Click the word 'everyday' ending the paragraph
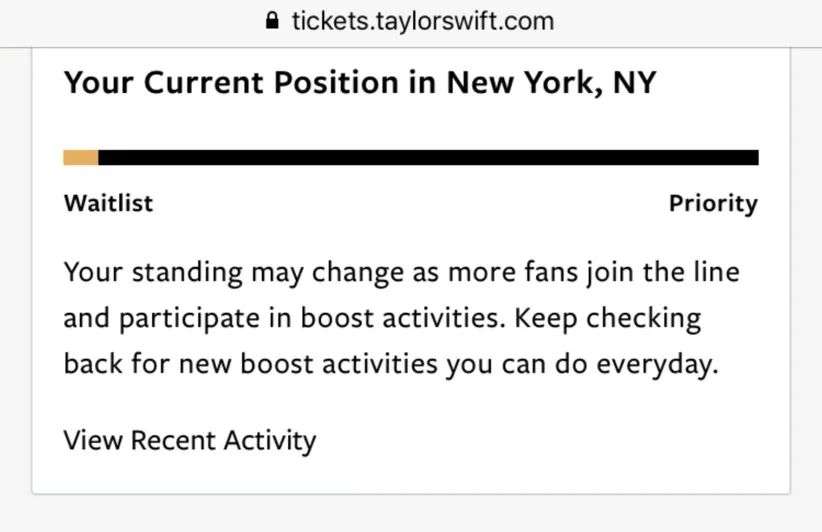Image resolution: width=822 pixels, height=532 pixels. click(657, 364)
